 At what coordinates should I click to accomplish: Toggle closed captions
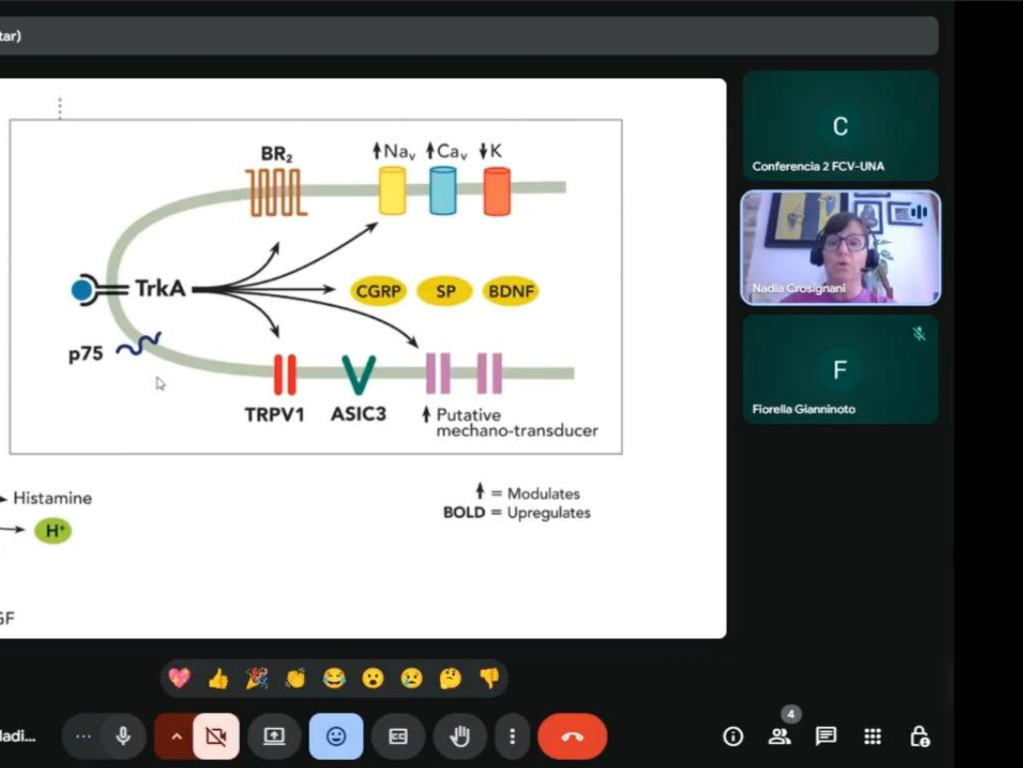click(398, 737)
